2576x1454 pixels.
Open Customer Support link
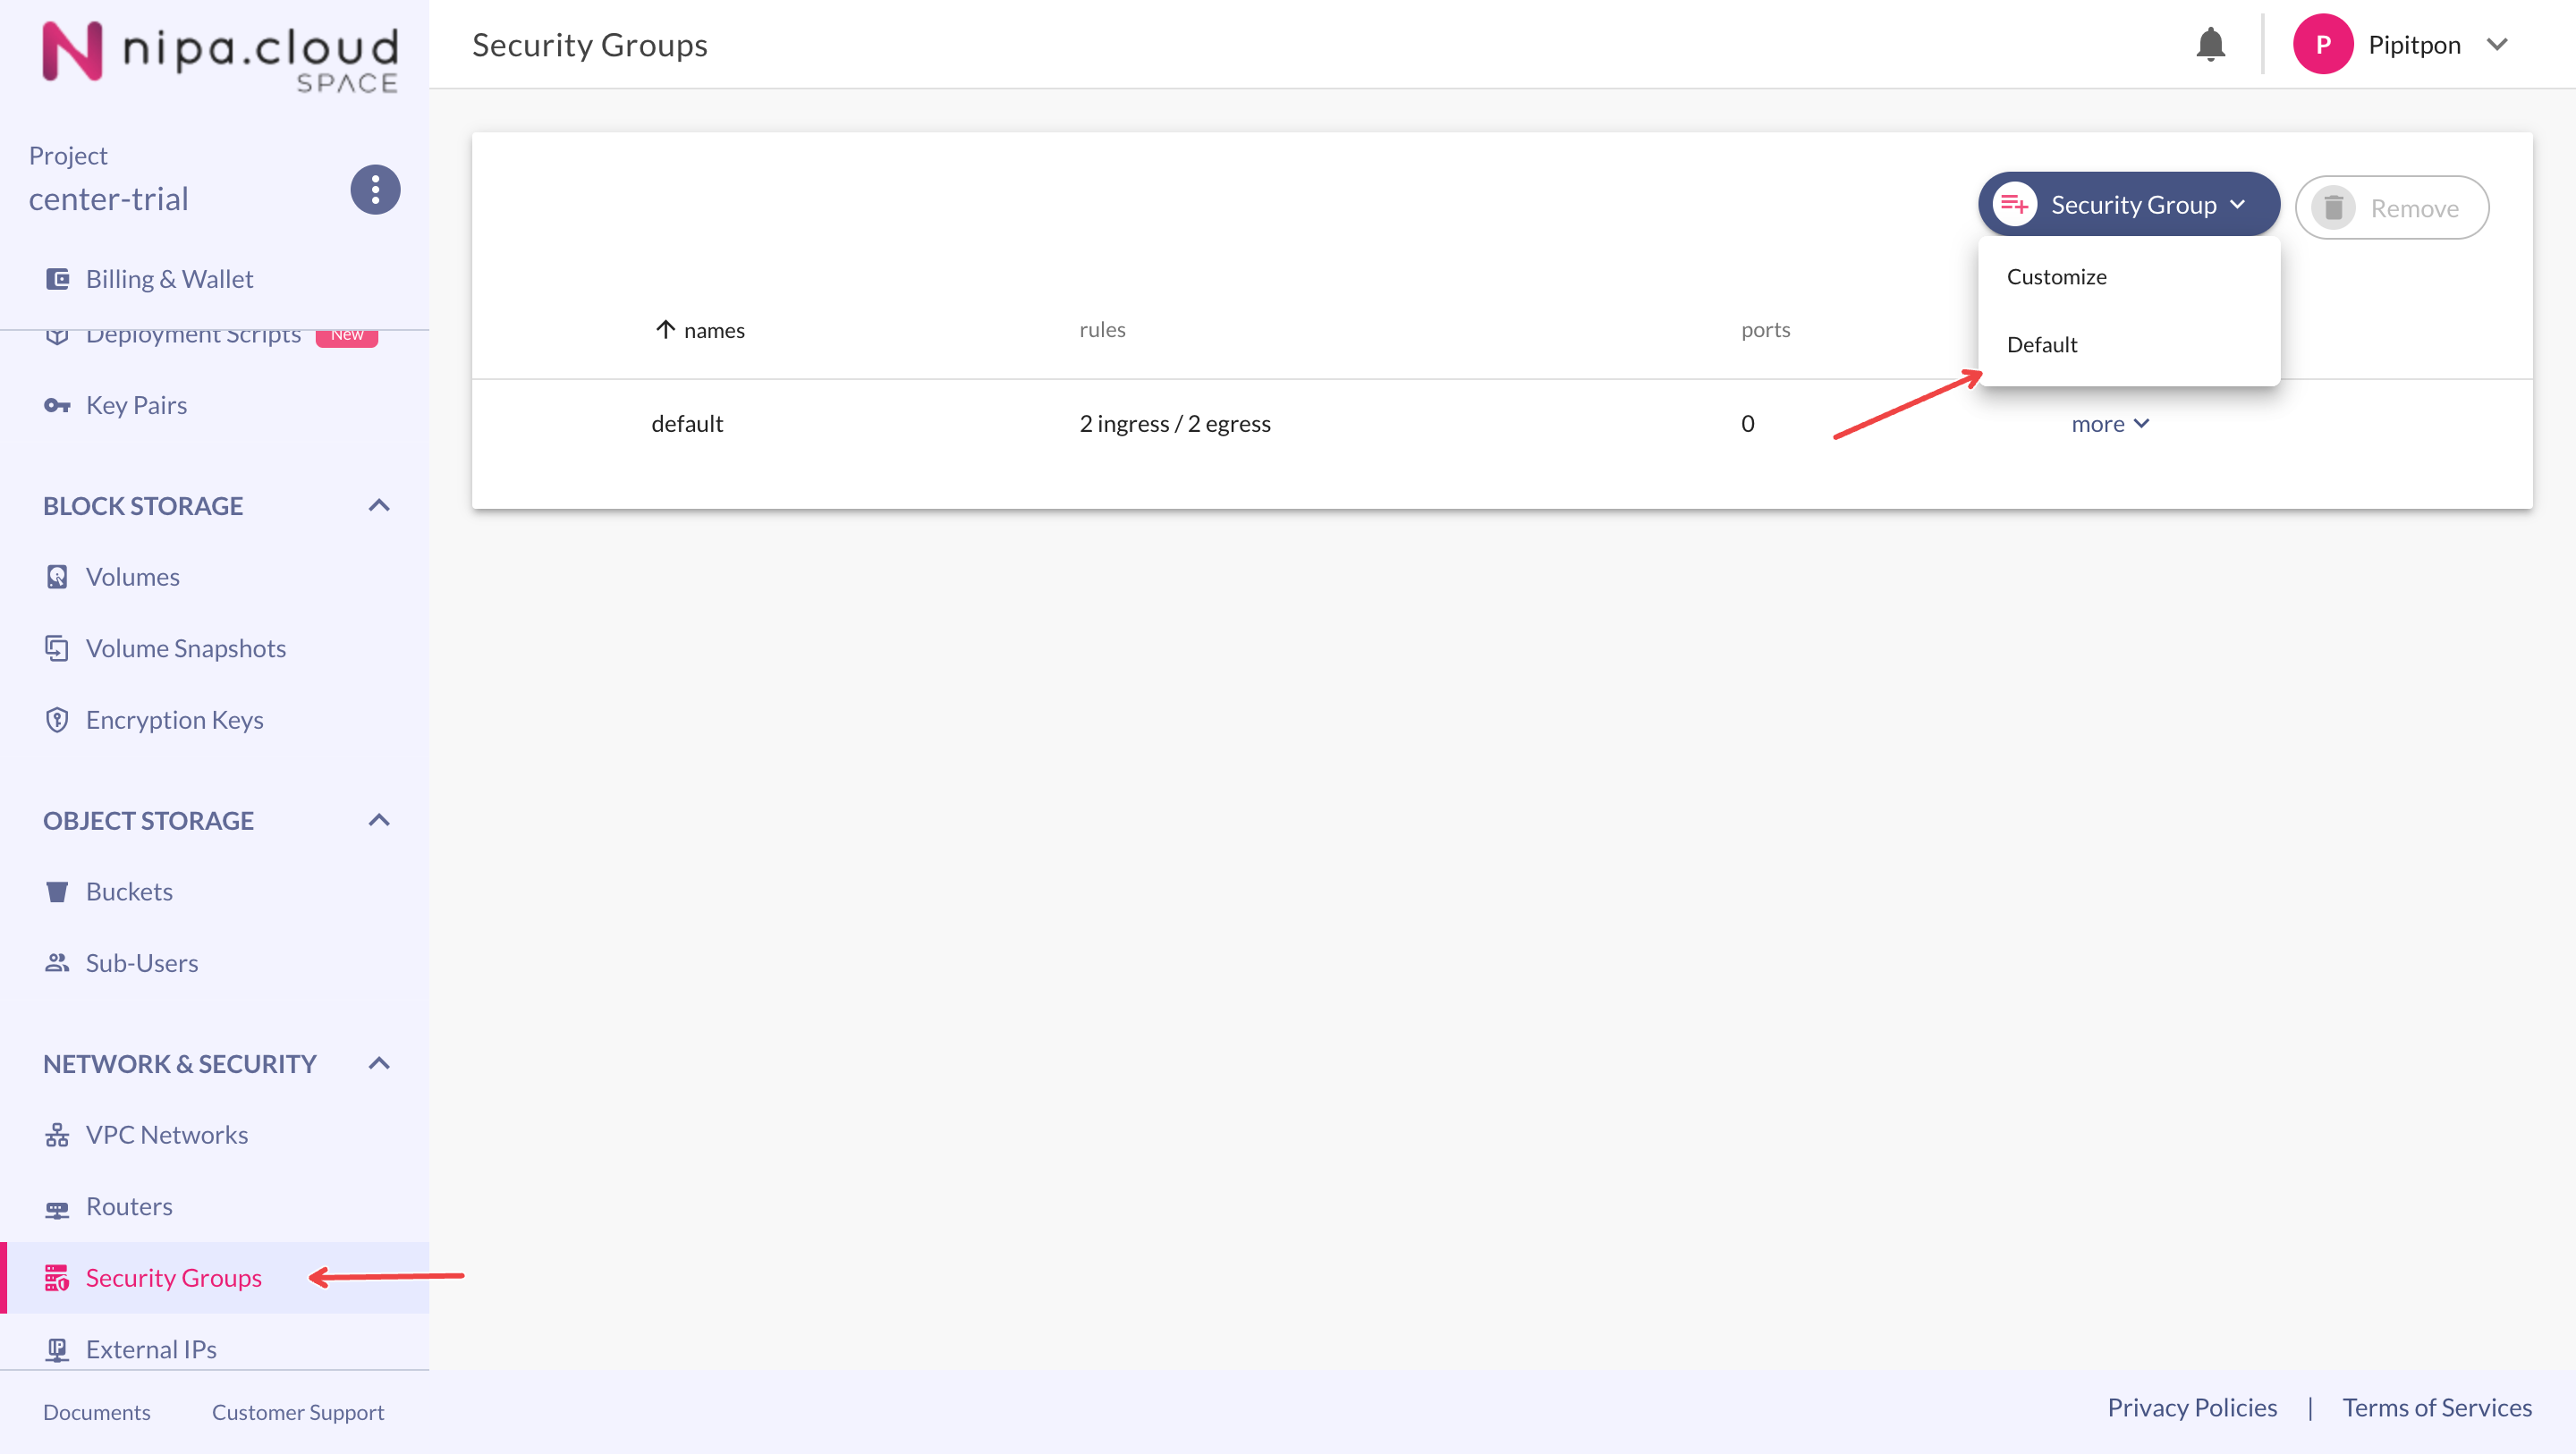point(297,1413)
